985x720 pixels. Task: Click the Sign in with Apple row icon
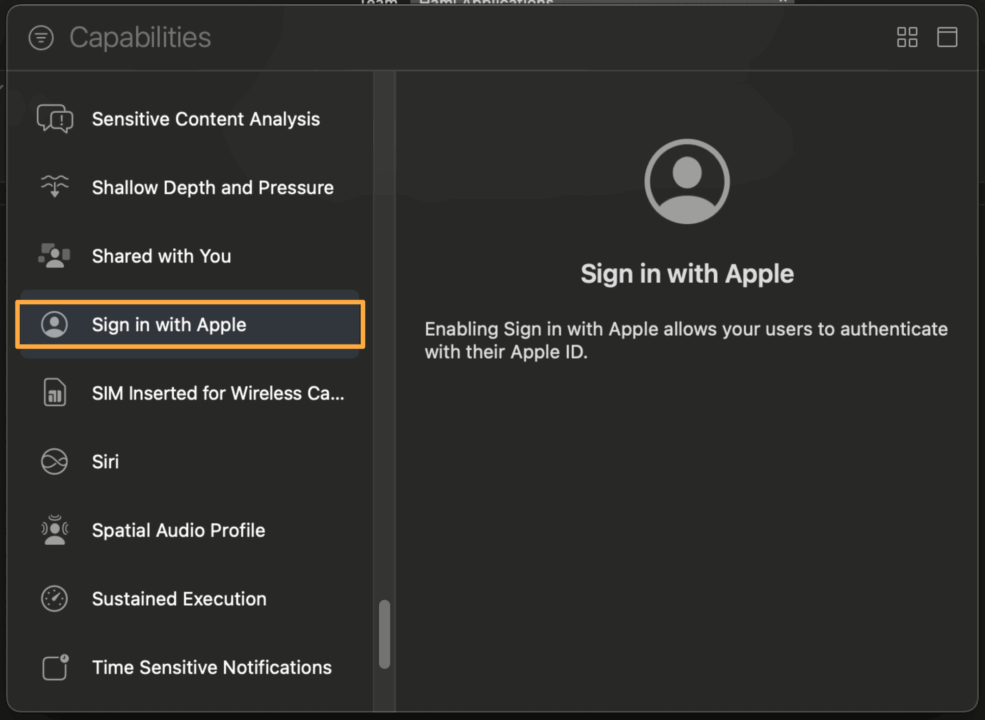(55, 324)
